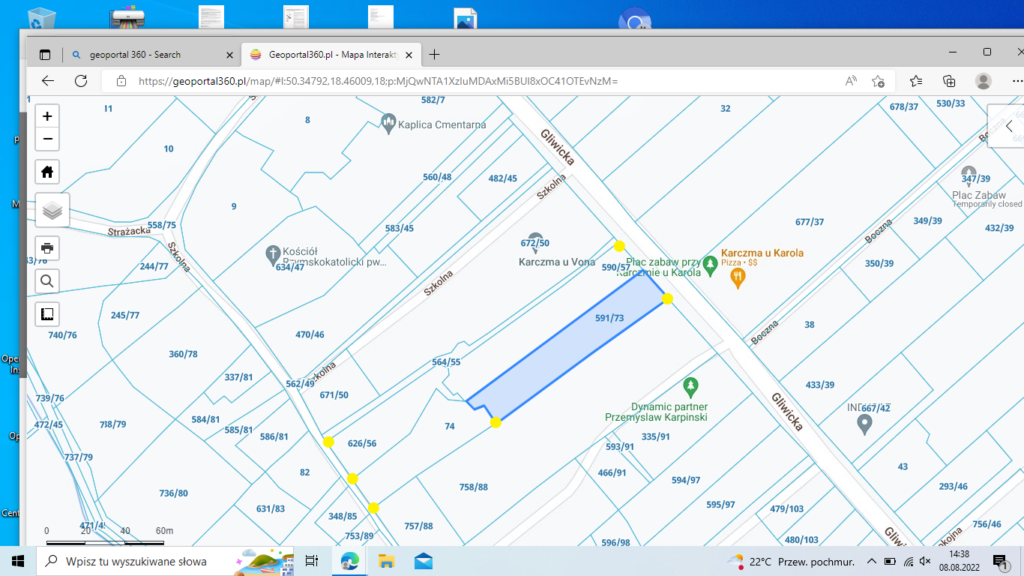Open the browser favorites list
The height and width of the screenshot is (576, 1024).
916,81
